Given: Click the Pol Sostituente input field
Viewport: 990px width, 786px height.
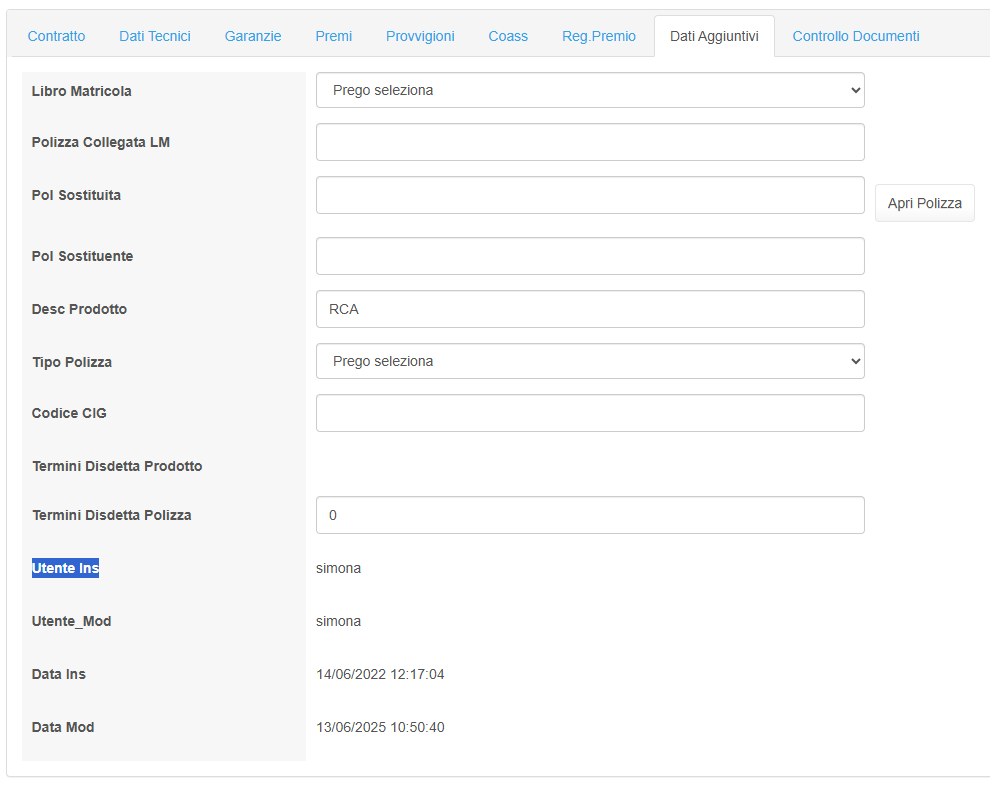Looking at the screenshot, I should 590,256.
